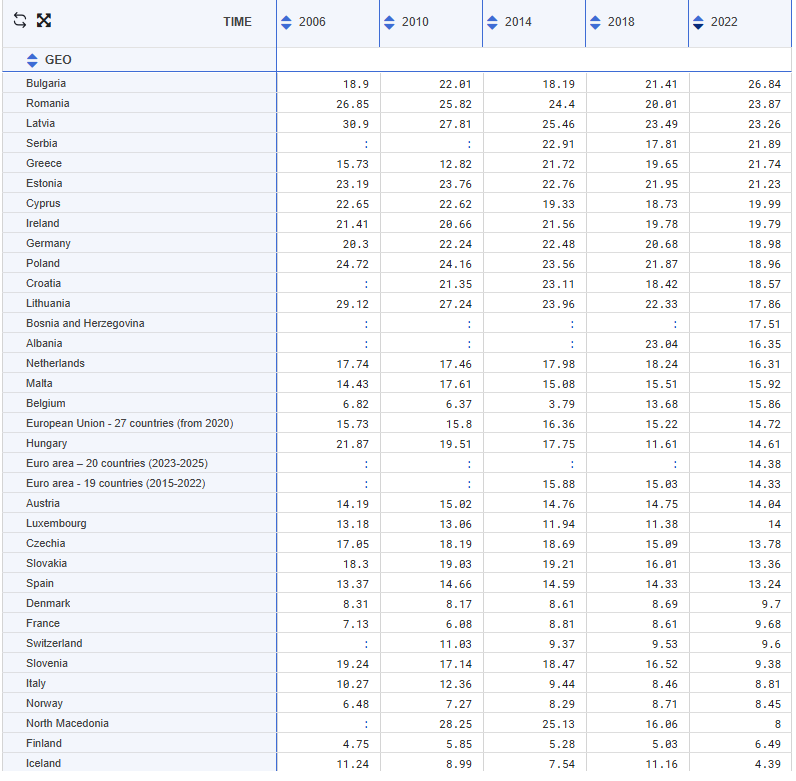The image size is (796, 781).
Task: Sort the GEO column using its arrows
Action: [x=32, y=60]
